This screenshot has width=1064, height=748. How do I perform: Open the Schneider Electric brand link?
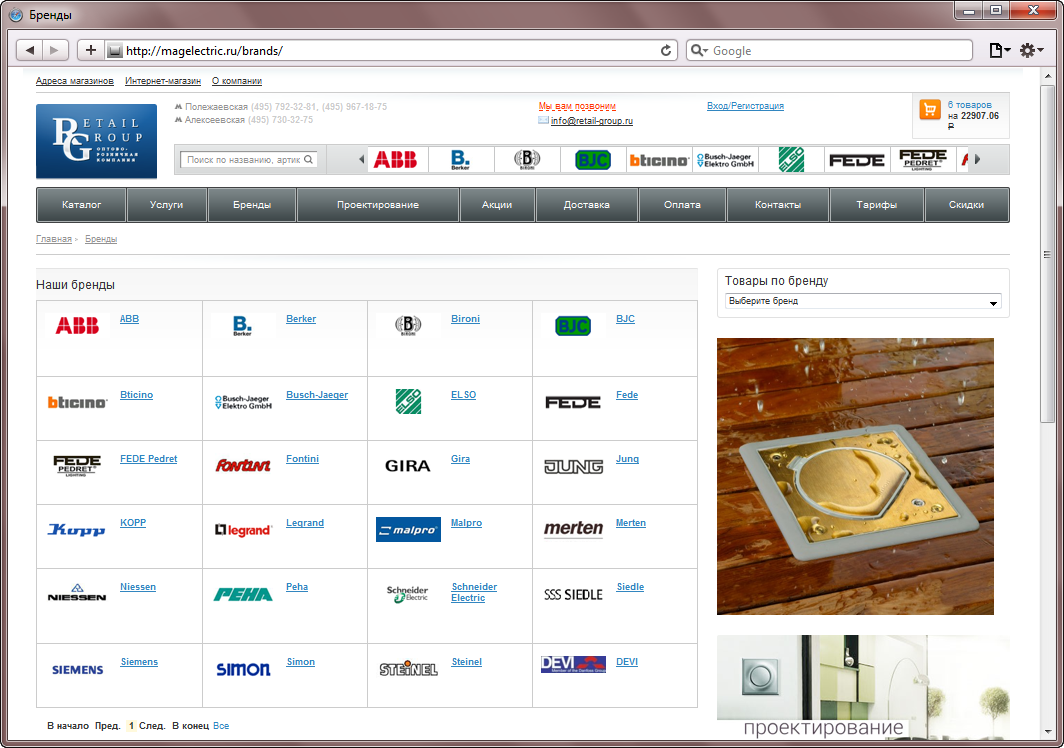coord(474,592)
